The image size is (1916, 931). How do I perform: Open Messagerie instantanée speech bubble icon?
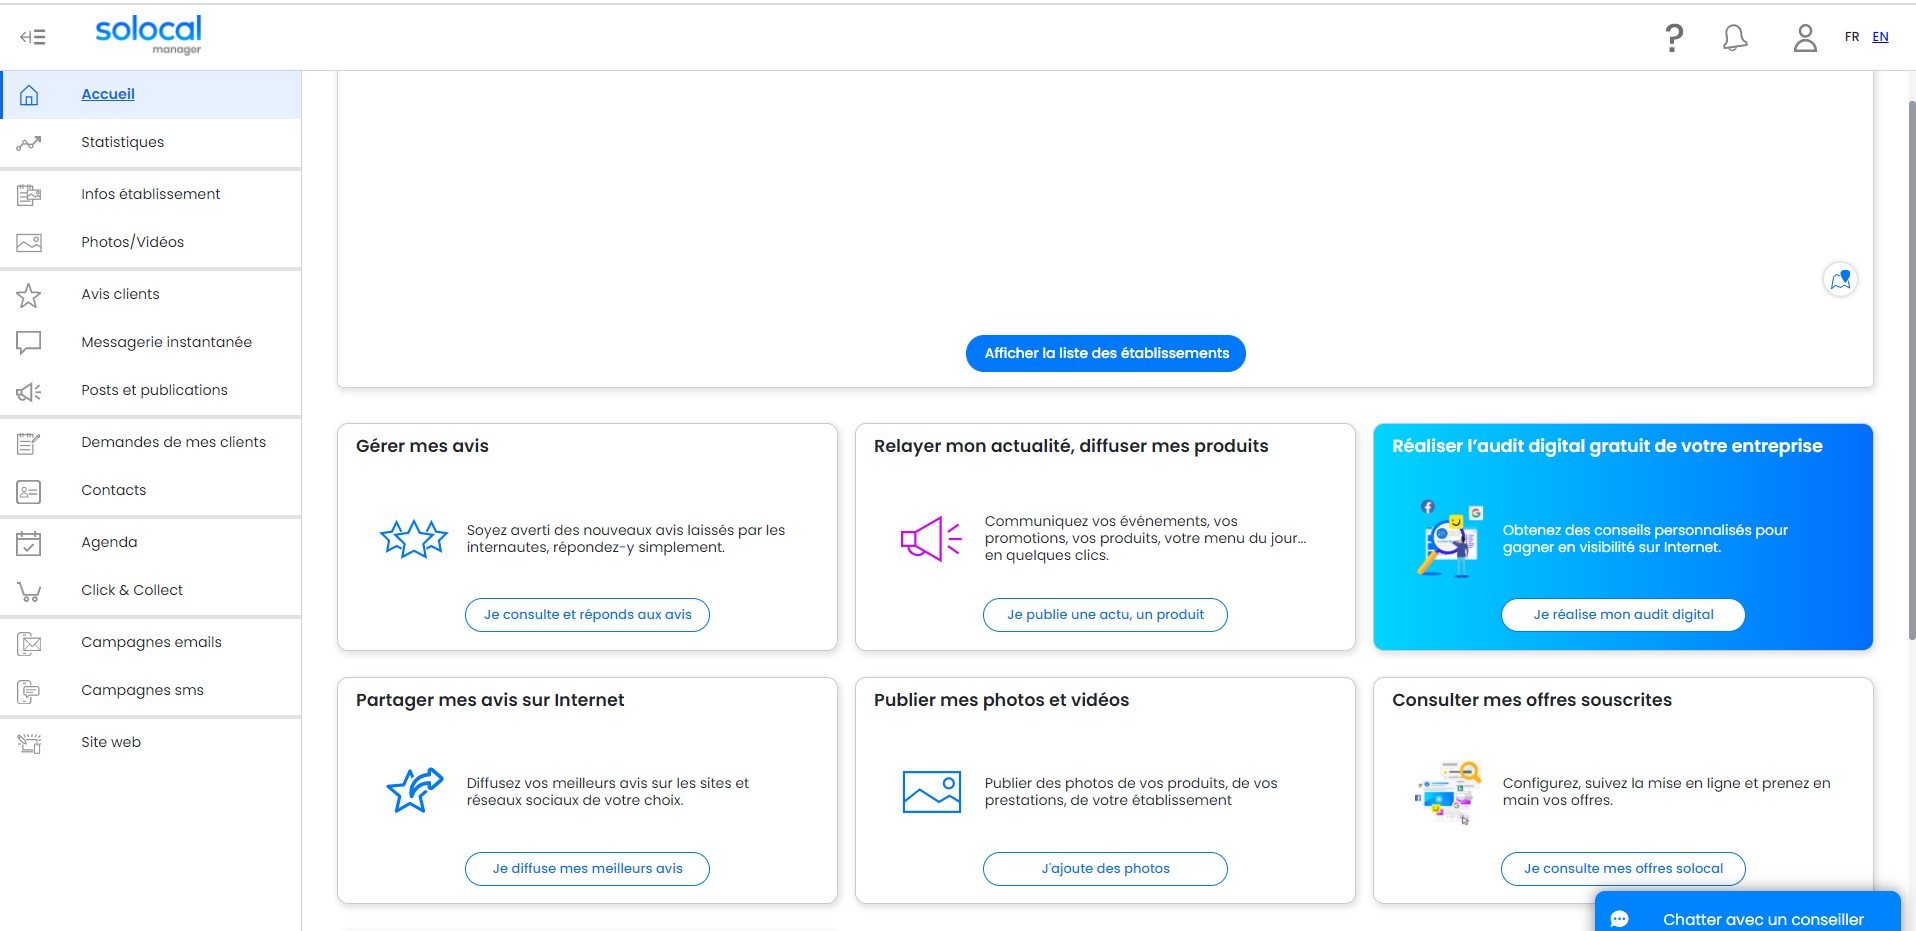click(x=29, y=342)
